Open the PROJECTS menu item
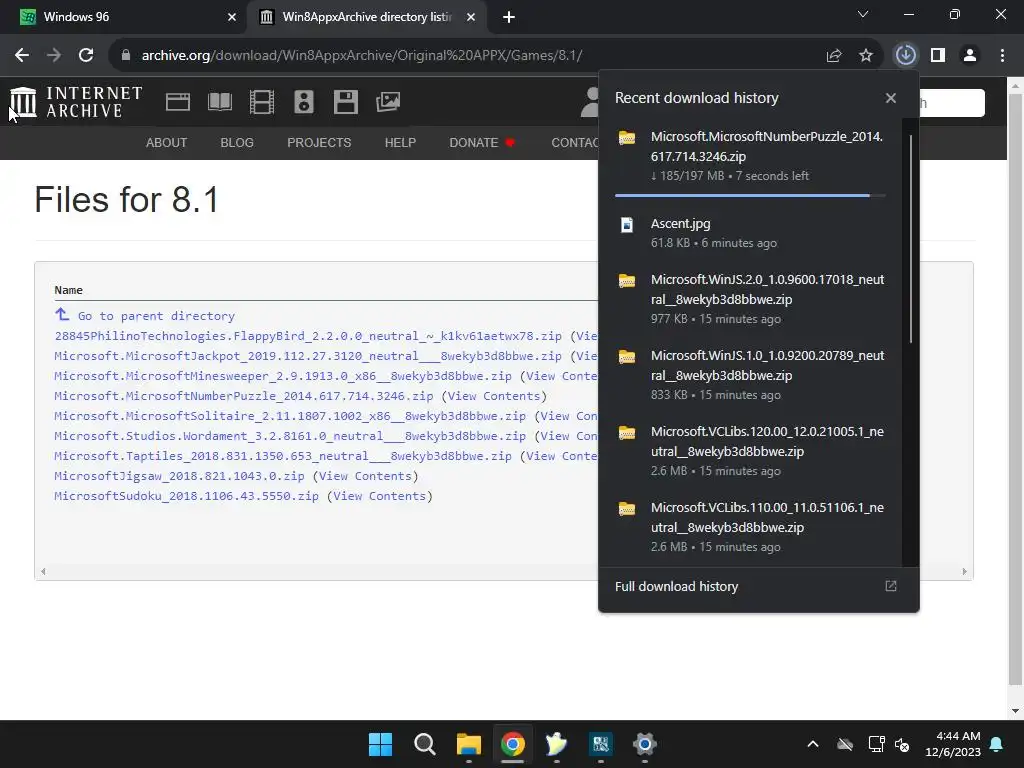Image resolution: width=1024 pixels, height=768 pixels. tap(319, 142)
